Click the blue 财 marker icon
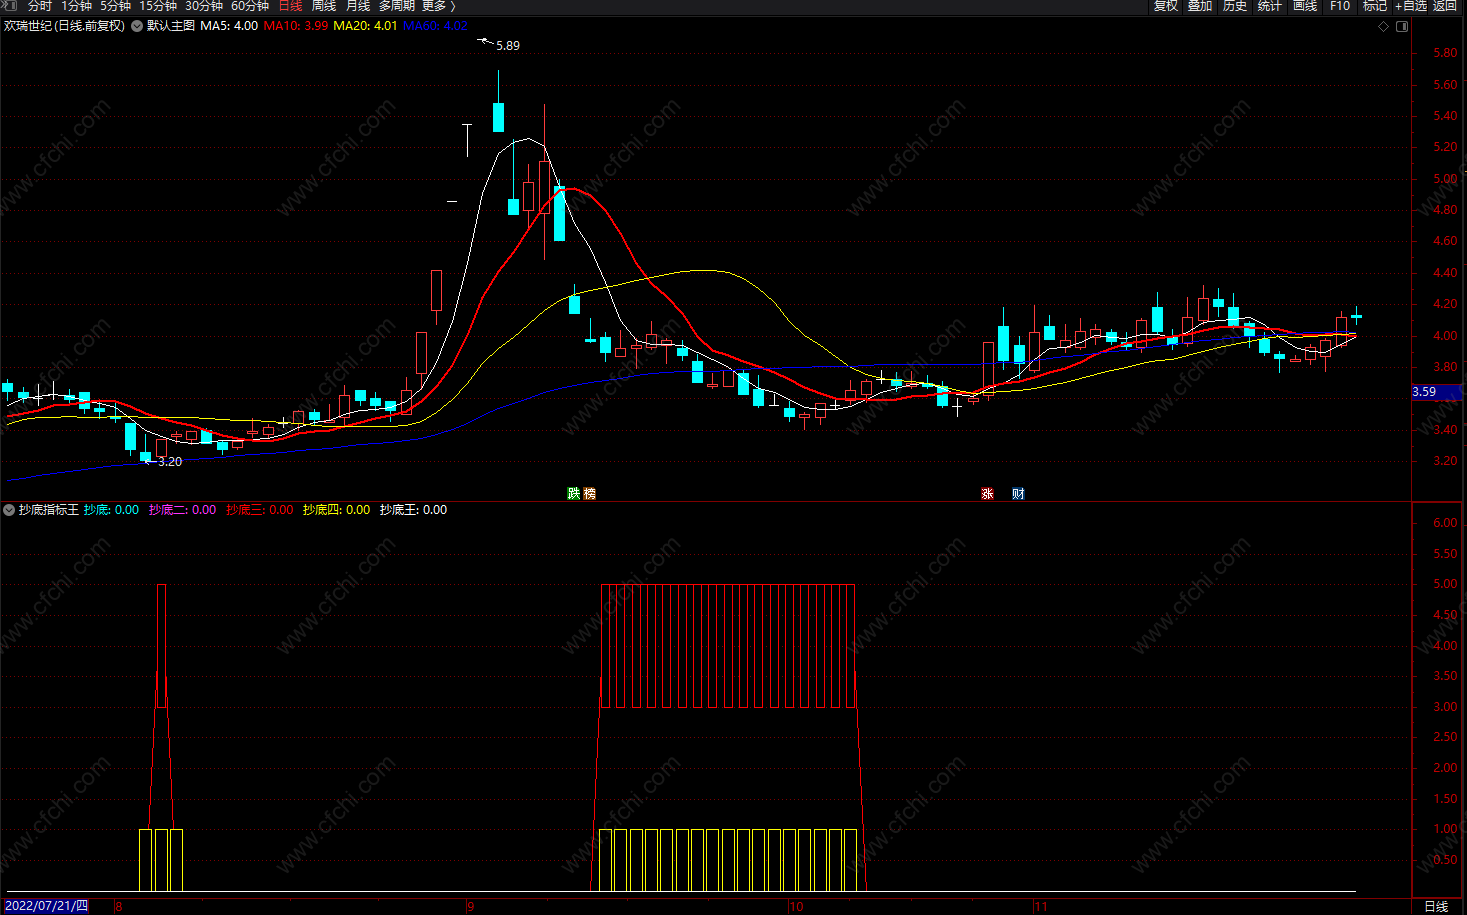Image resolution: width=1467 pixels, height=915 pixels. pyautogui.click(x=1018, y=494)
